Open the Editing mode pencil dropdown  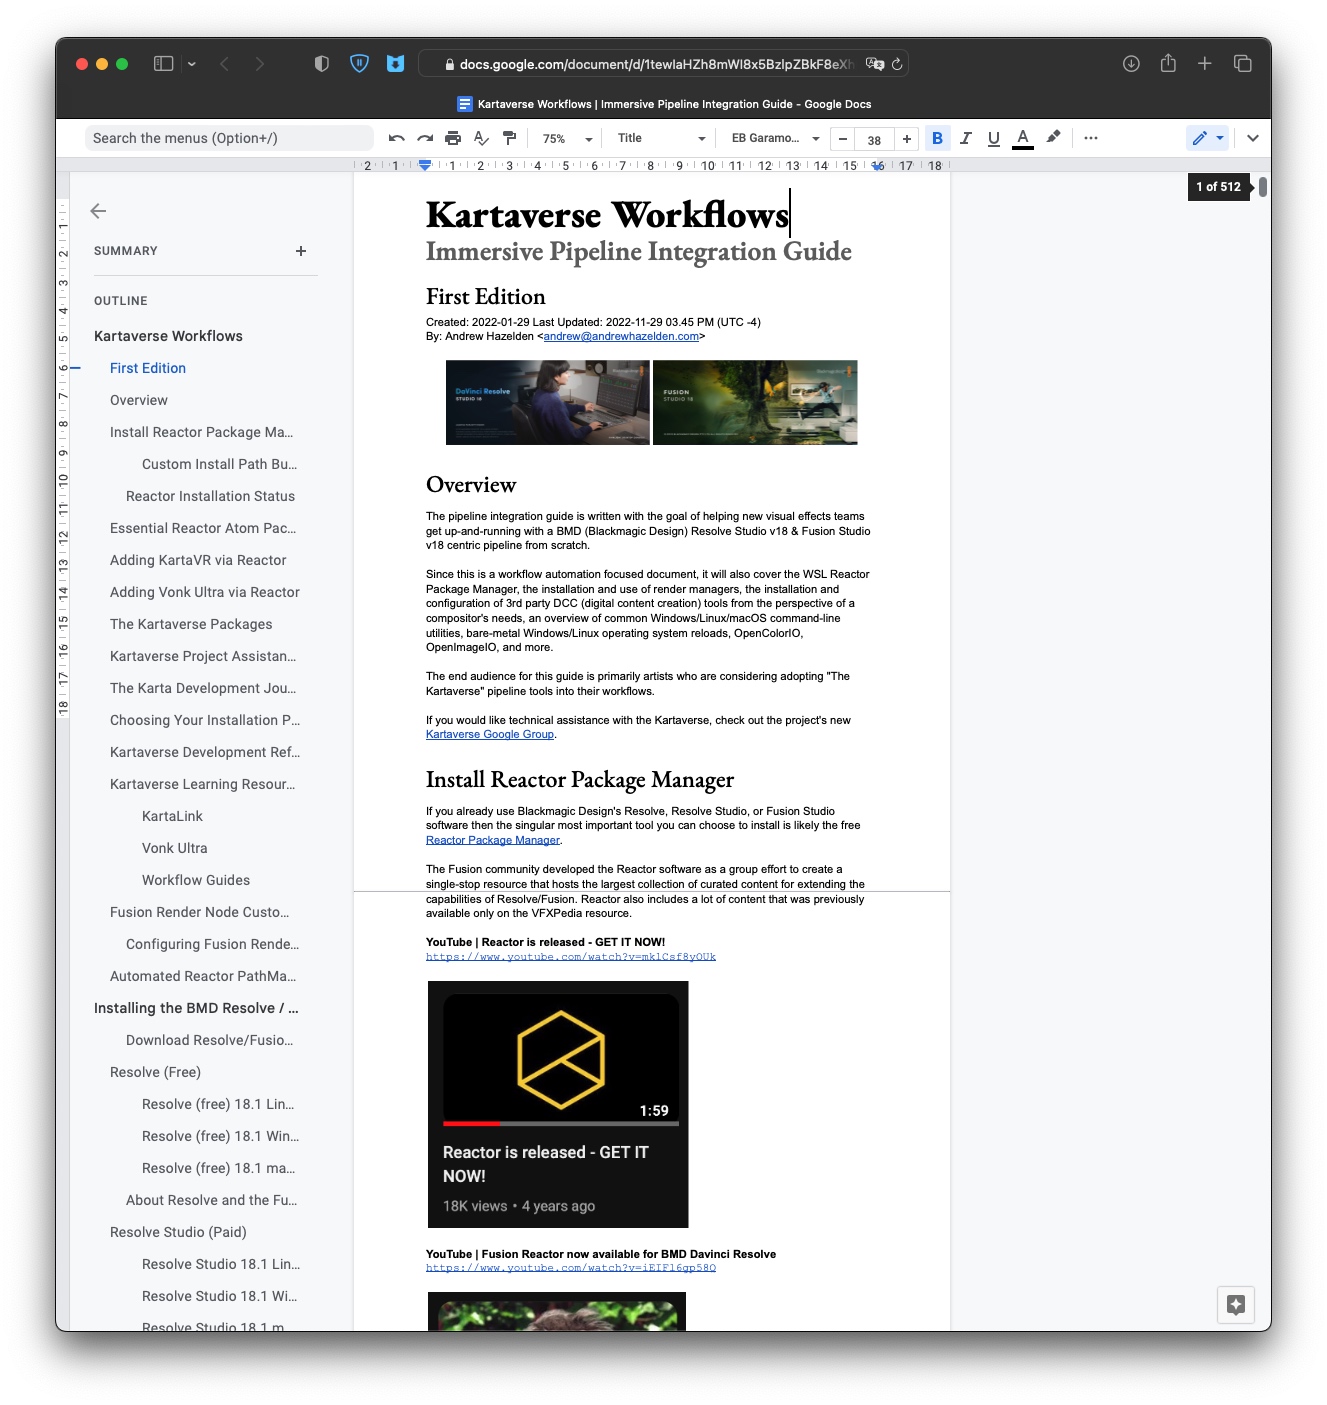(x=1207, y=138)
